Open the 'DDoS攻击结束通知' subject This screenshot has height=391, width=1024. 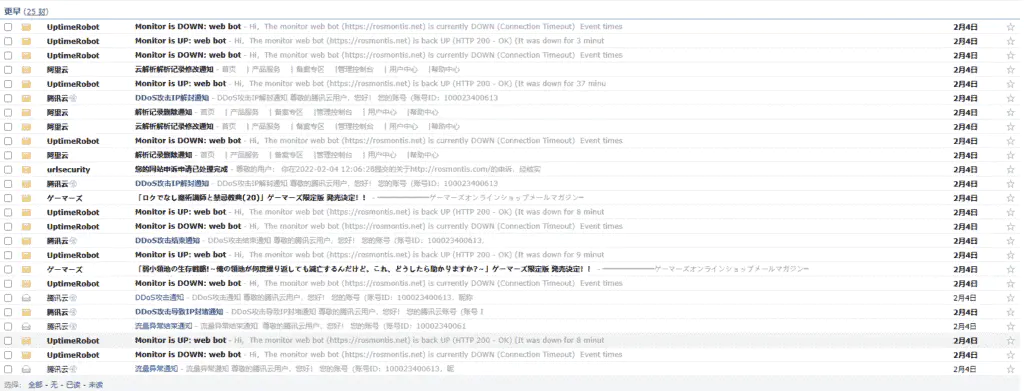(168, 241)
